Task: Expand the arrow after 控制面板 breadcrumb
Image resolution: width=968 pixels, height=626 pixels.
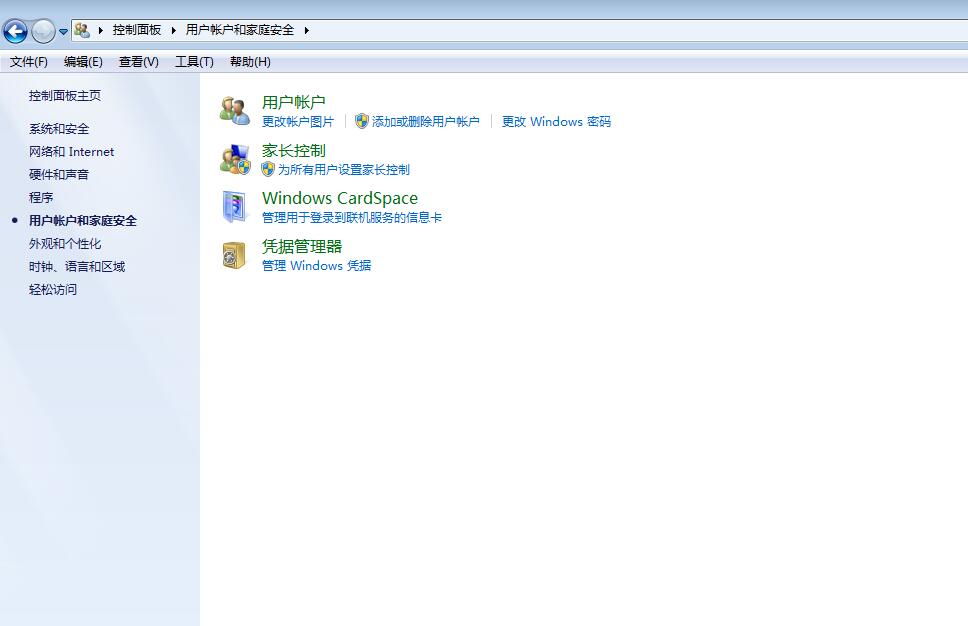Action: (x=173, y=30)
